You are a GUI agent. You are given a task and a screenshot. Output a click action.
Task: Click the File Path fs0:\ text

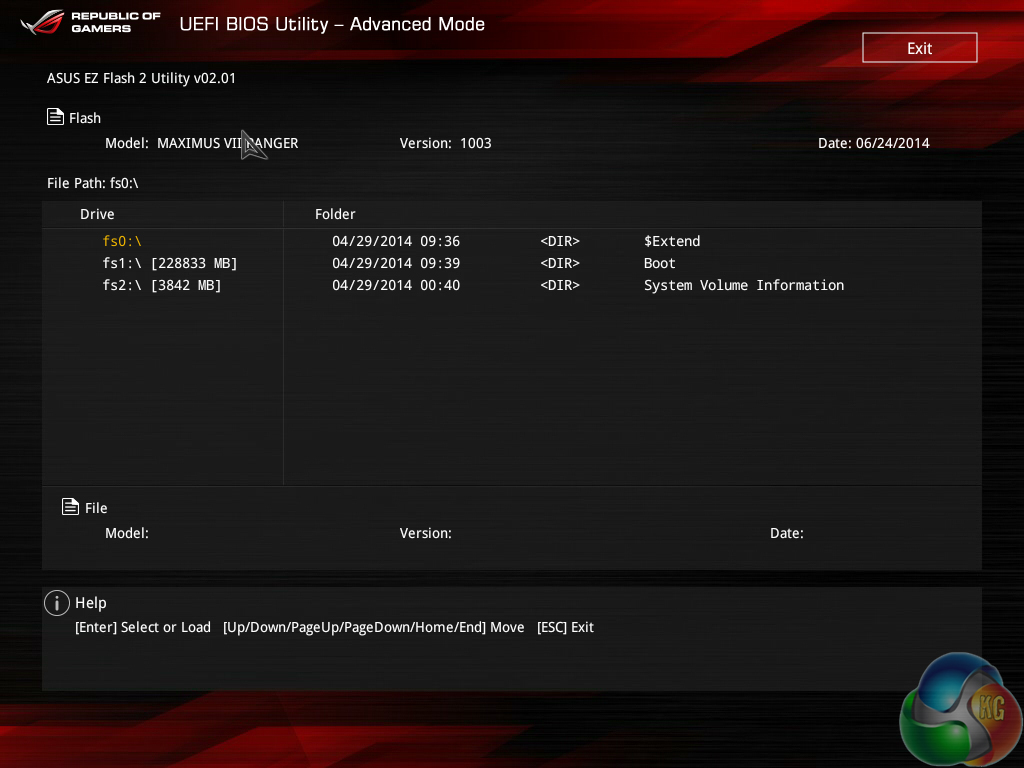click(93, 183)
